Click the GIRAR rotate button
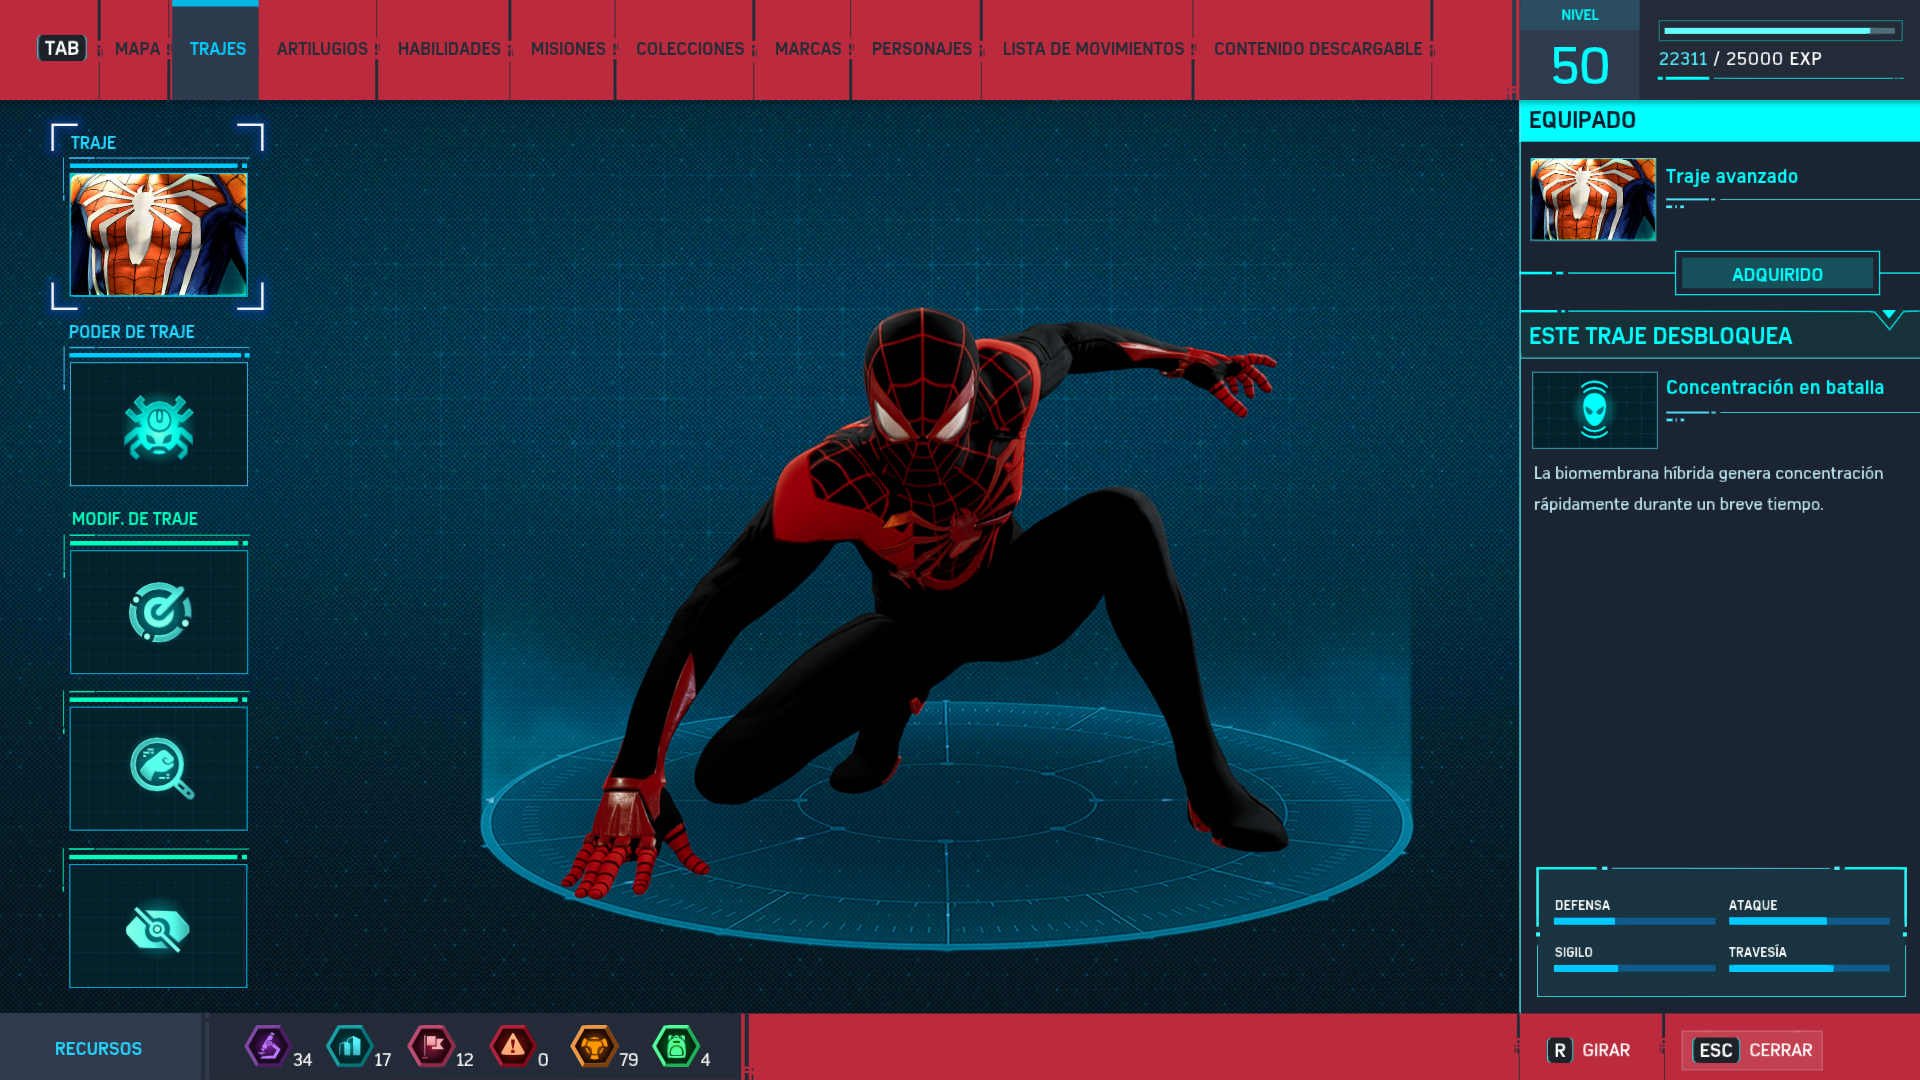This screenshot has width=1920, height=1080. click(1589, 1050)
